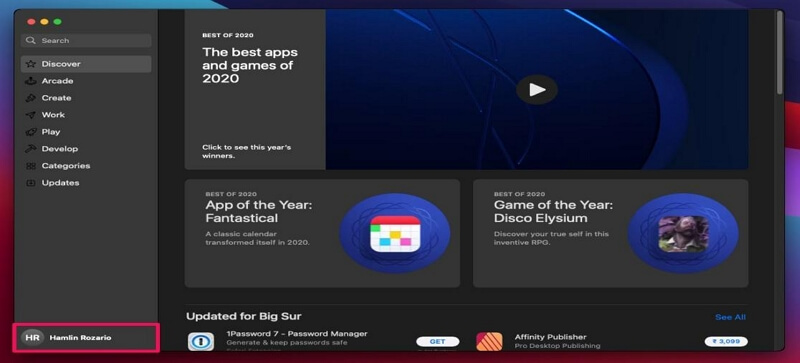Click the Work paper plane icon
Image resolution: width=800 pixels, height=363 pixels.
tap(31, 115)
